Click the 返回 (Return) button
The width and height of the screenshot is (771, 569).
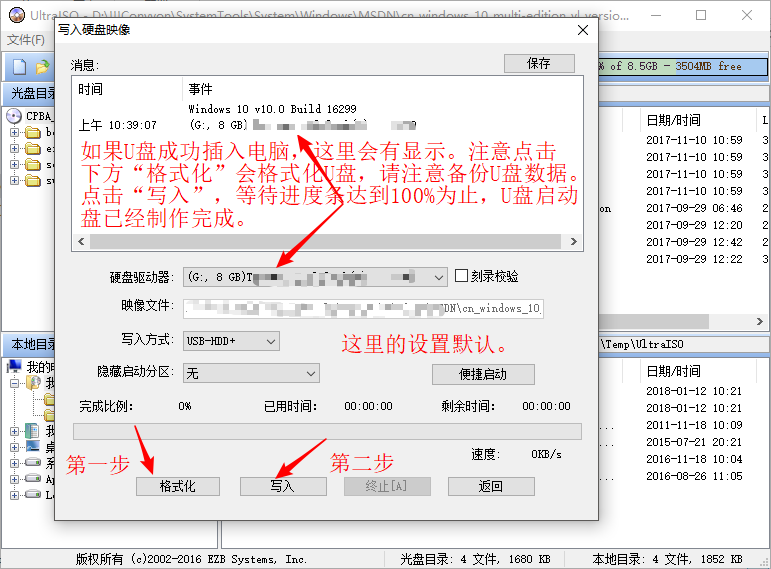tap(491, 486)
